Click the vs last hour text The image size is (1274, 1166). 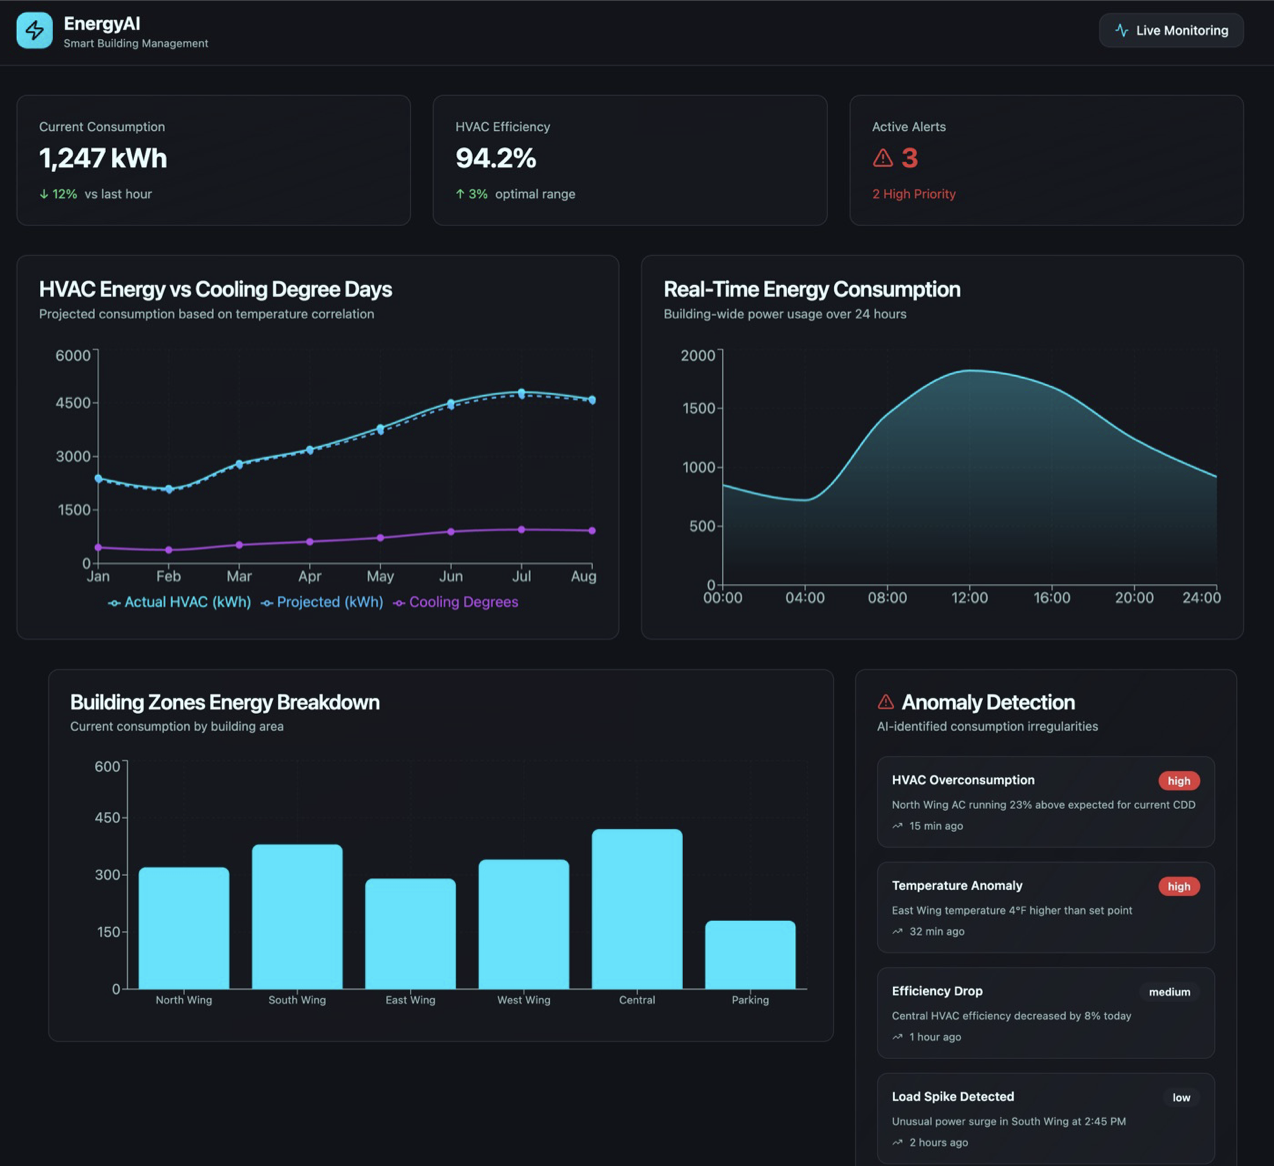point(118,194)
